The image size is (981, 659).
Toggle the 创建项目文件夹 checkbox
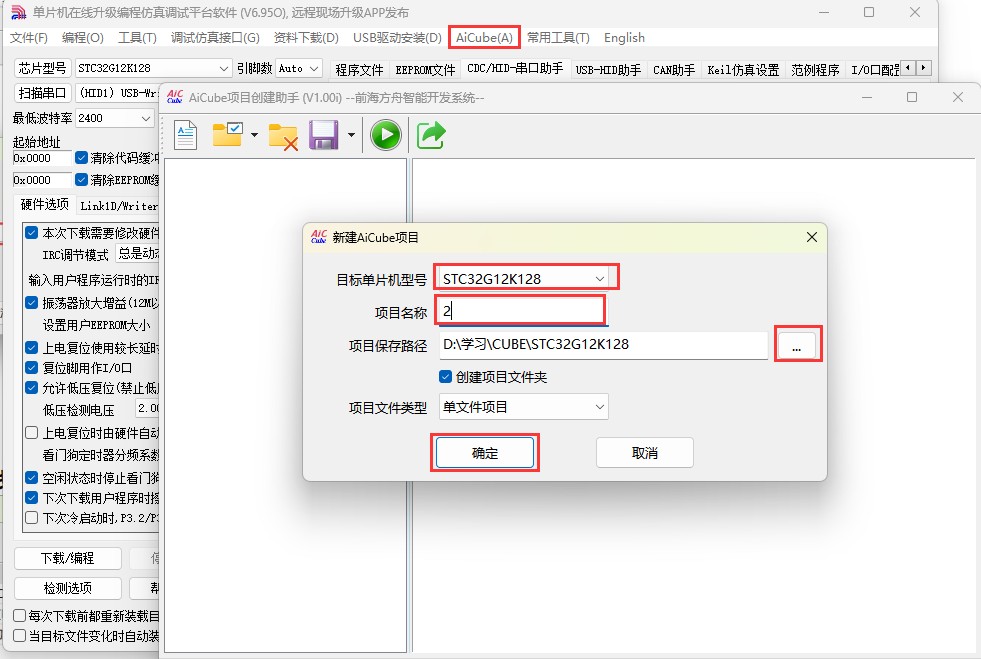point(445,377)
